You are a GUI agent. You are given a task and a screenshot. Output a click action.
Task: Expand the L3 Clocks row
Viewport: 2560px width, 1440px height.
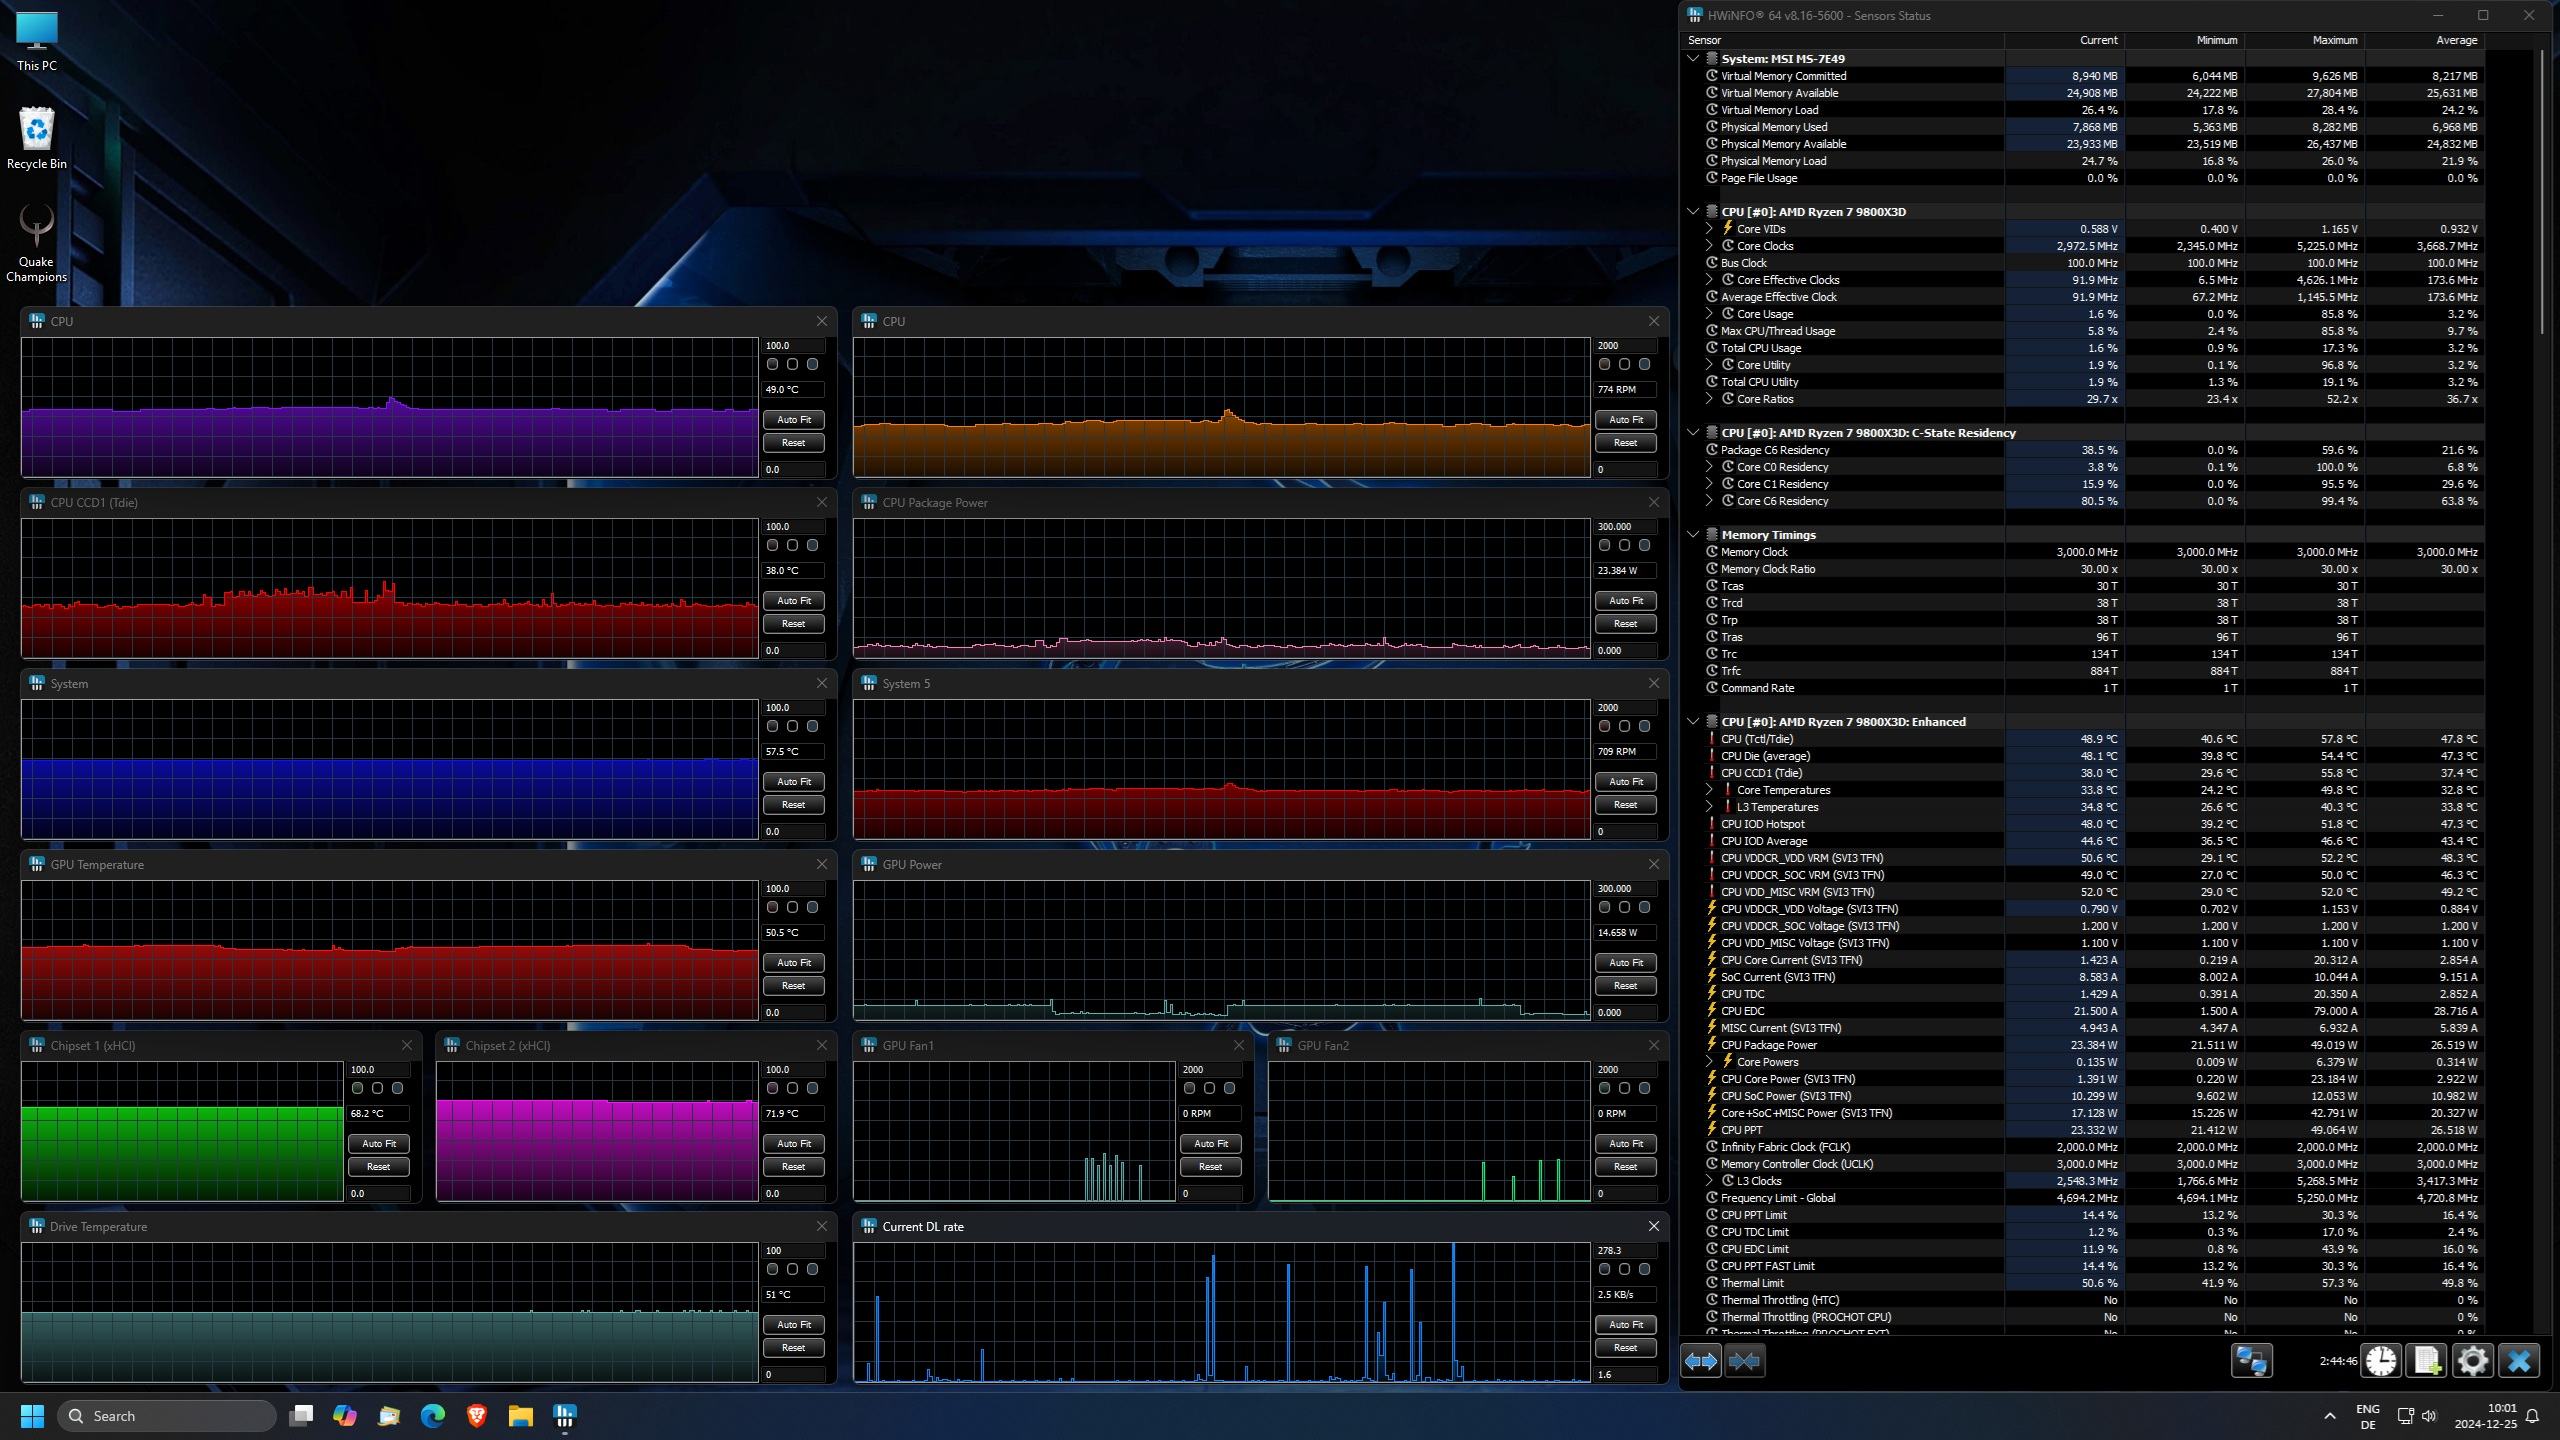coord(1709,1181)
